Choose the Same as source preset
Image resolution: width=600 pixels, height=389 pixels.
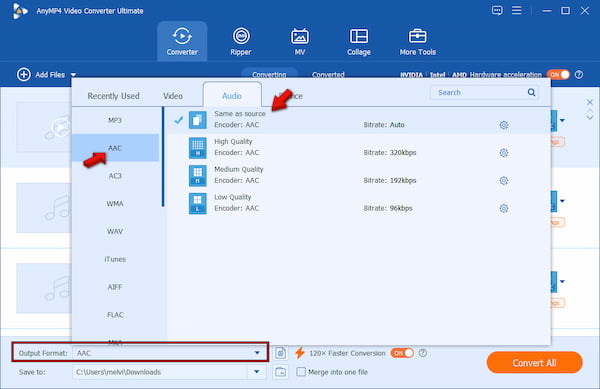click(x=359, y=120)
